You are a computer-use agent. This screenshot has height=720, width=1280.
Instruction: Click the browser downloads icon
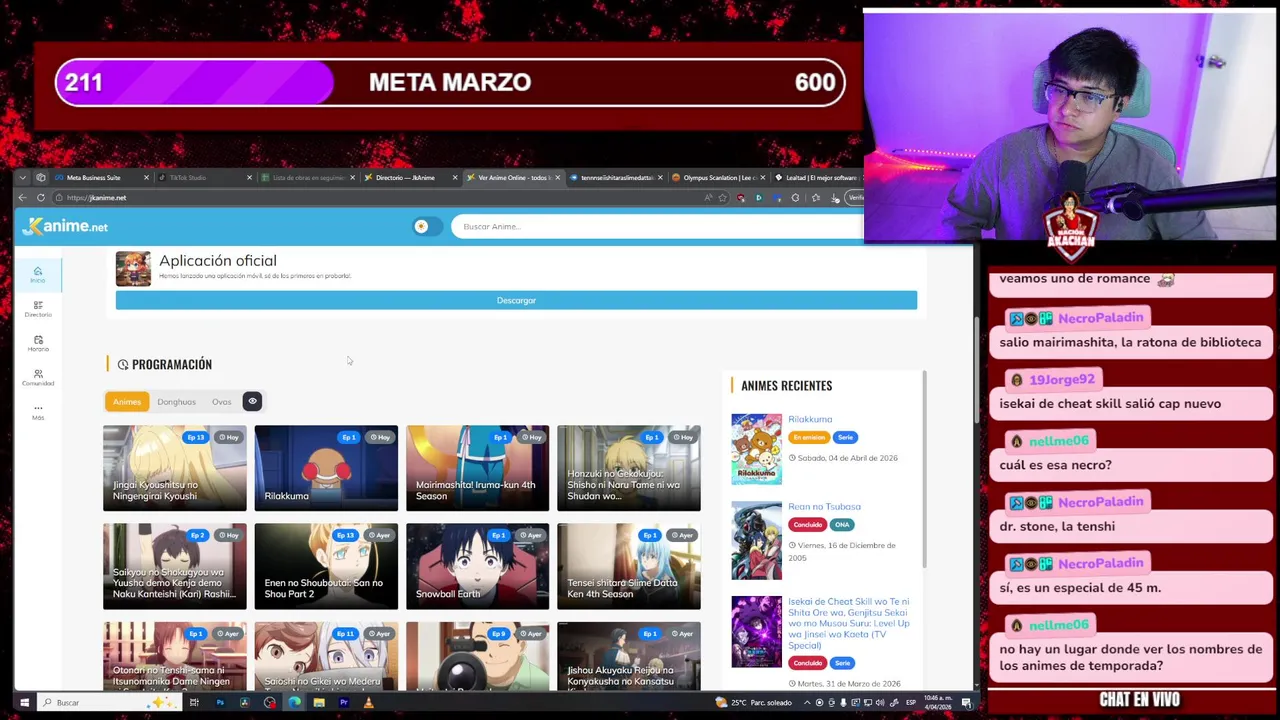point(835,197)
